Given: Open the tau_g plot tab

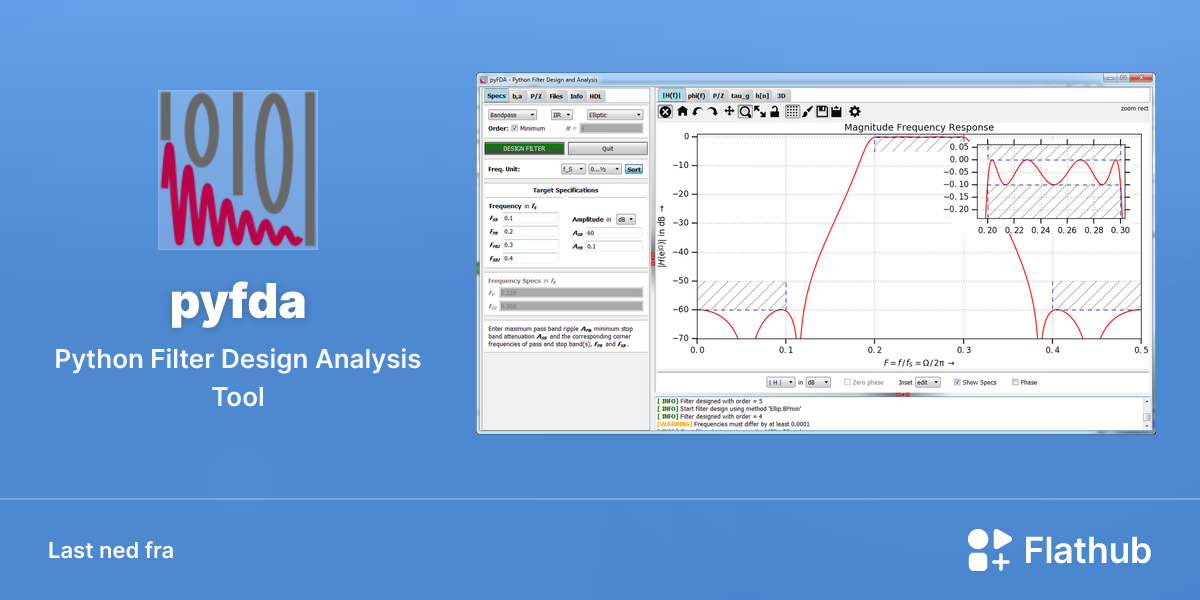Looking at the screenshot, I should point(740,95).
